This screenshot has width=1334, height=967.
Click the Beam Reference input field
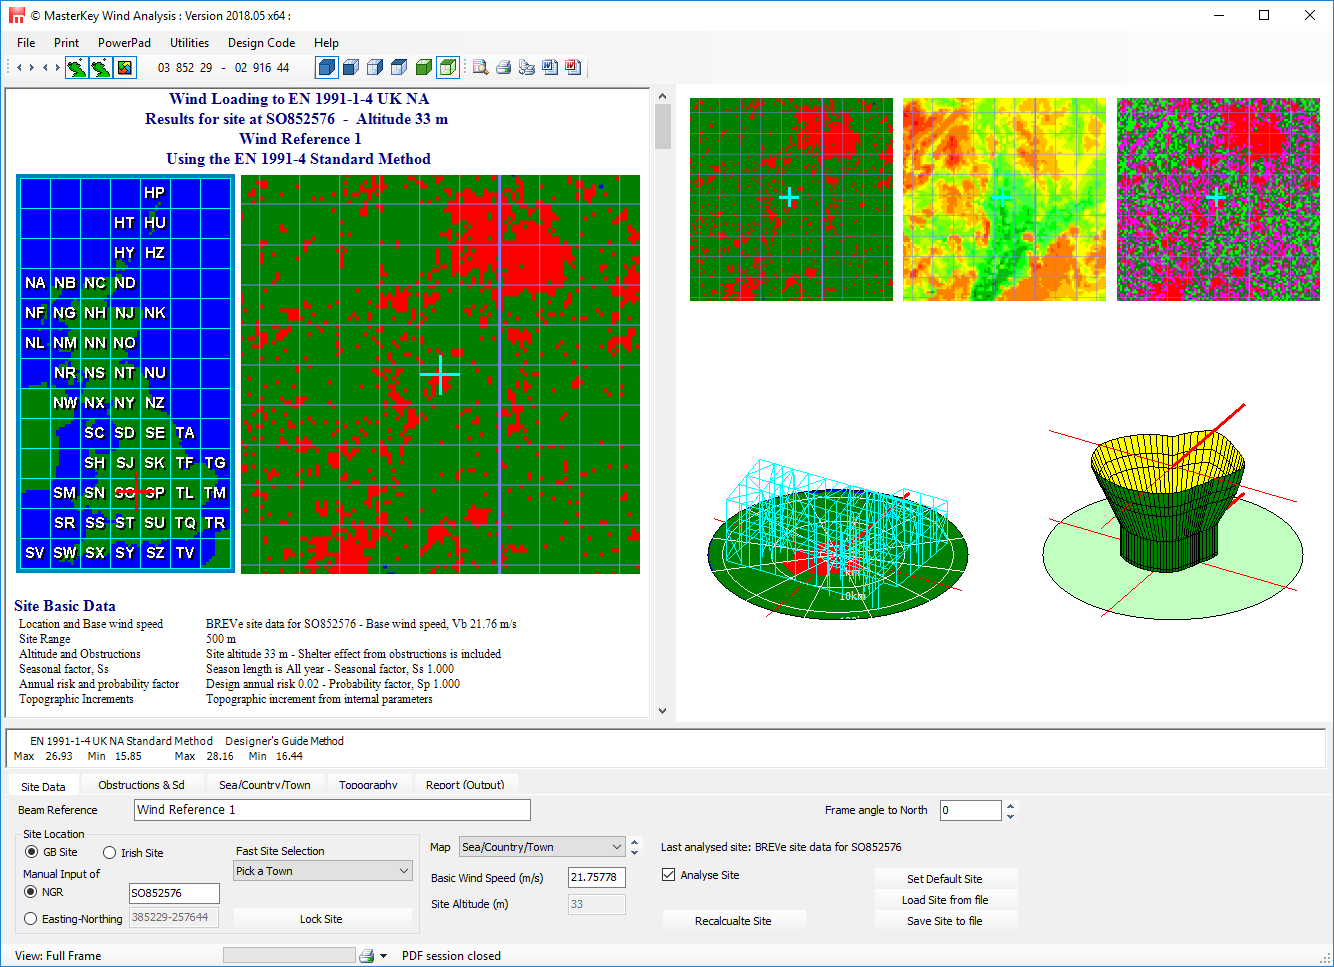332,810
